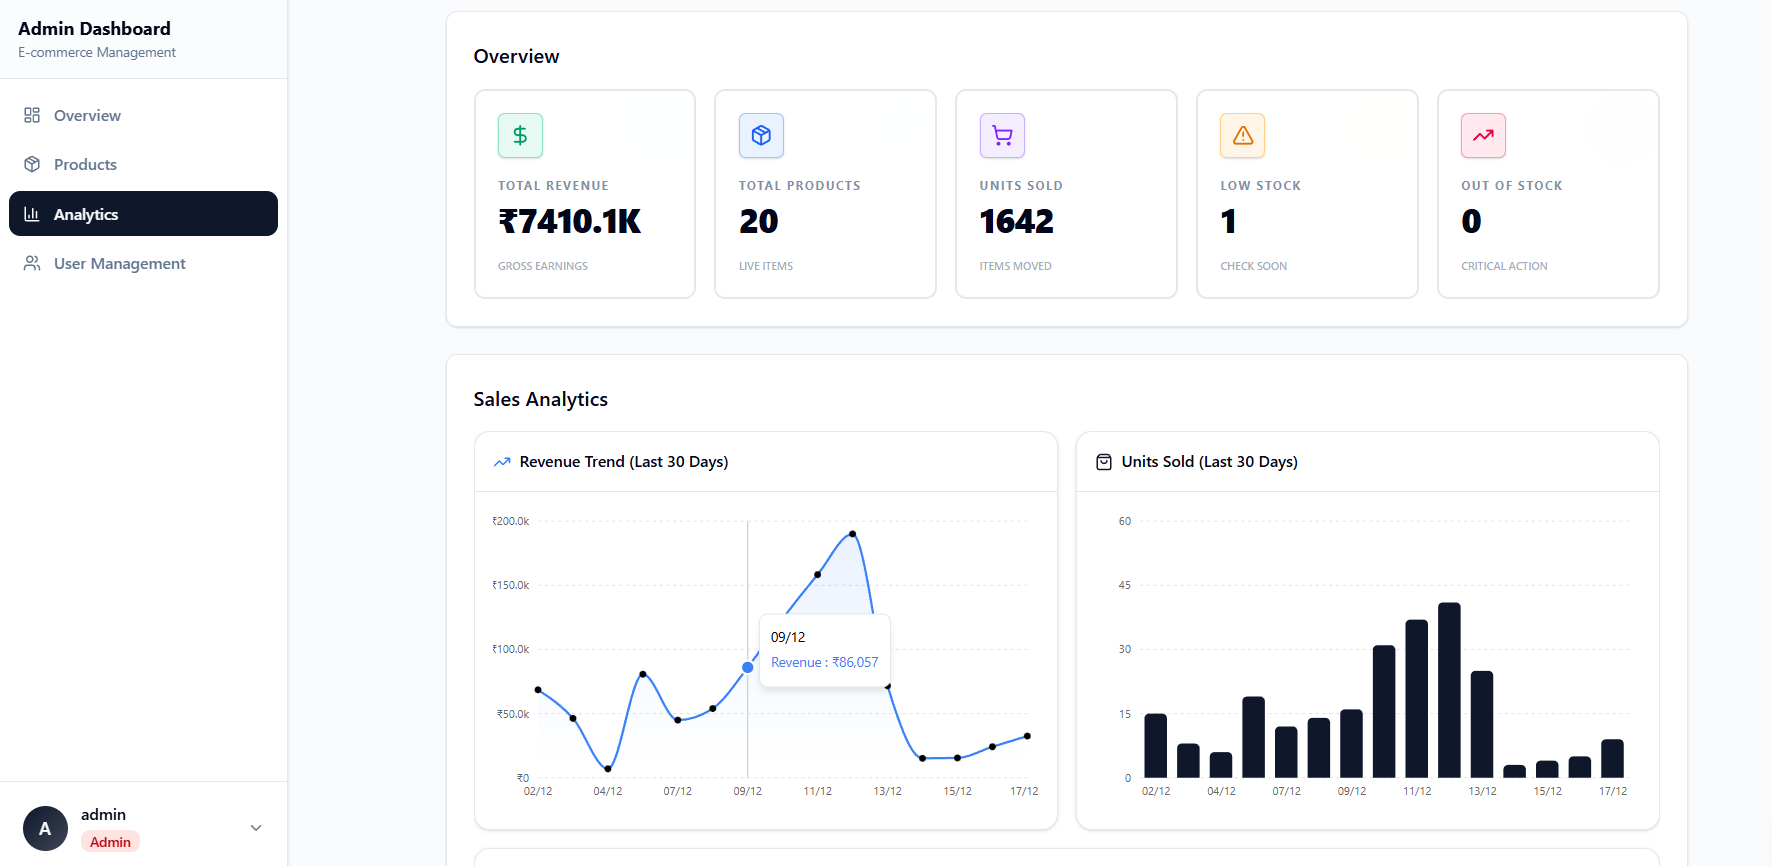Screen dimensions: 1772x866
Task: Click the admin avatar circle A
Action: (45, 828)
